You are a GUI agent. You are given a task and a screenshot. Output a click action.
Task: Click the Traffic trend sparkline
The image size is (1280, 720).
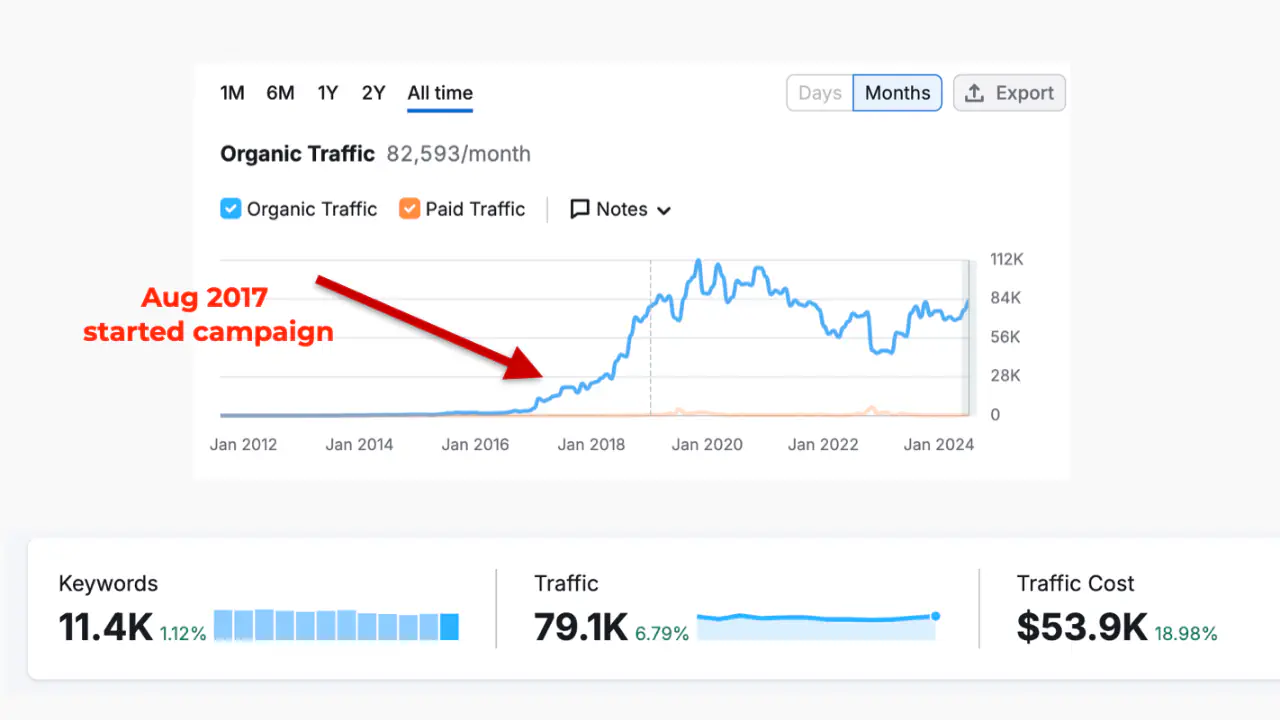(x=815, y=625)
